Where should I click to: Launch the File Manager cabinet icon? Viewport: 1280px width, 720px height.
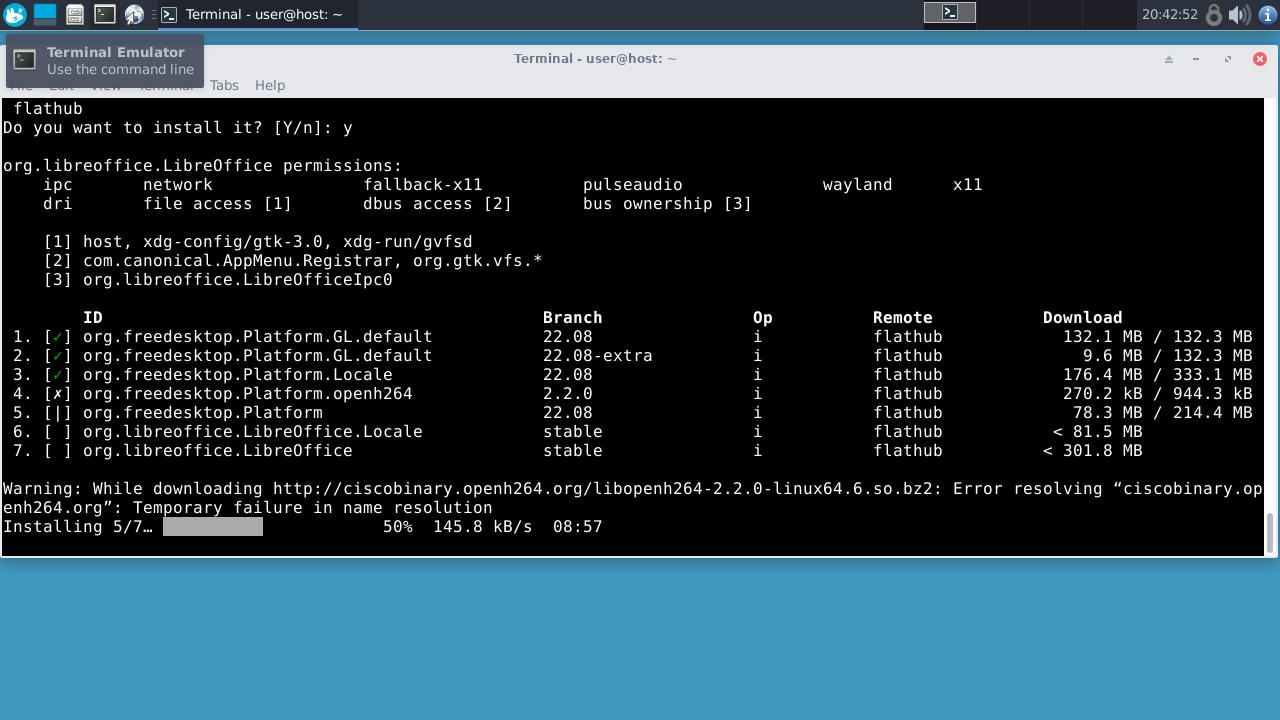coord(75,14)
